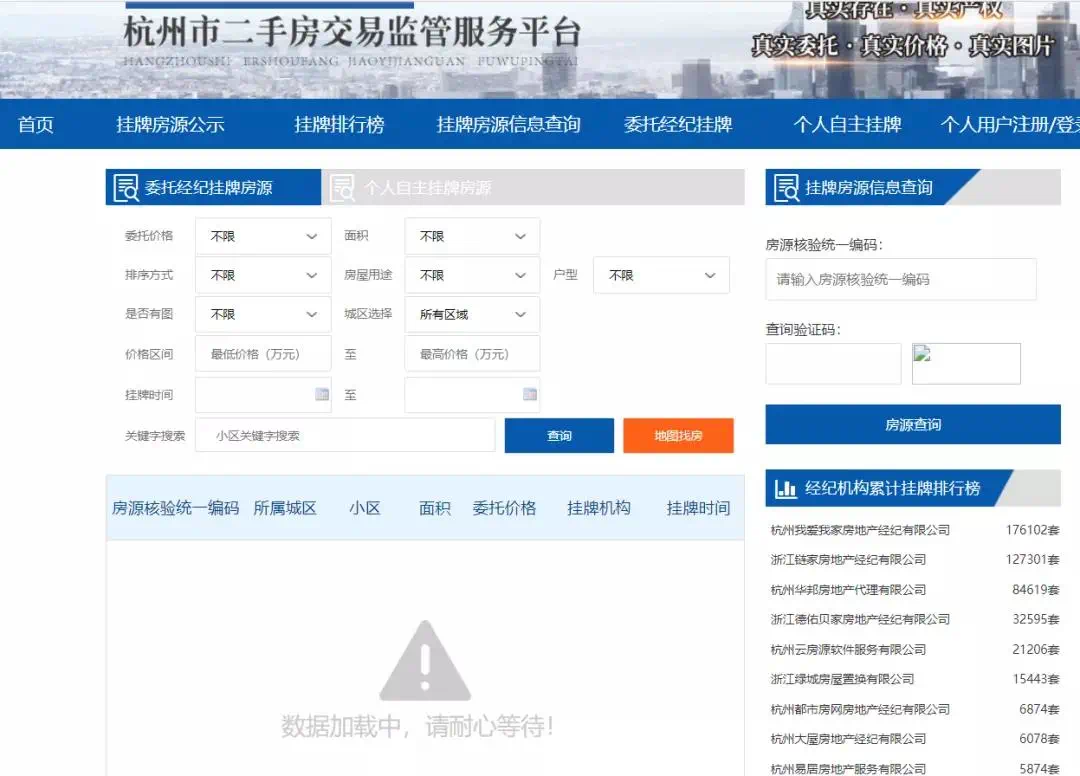This screenshot has width=1080, height=776.
Task: Click the 小区关键字搜索 input field
Action: tap(345, 436)
